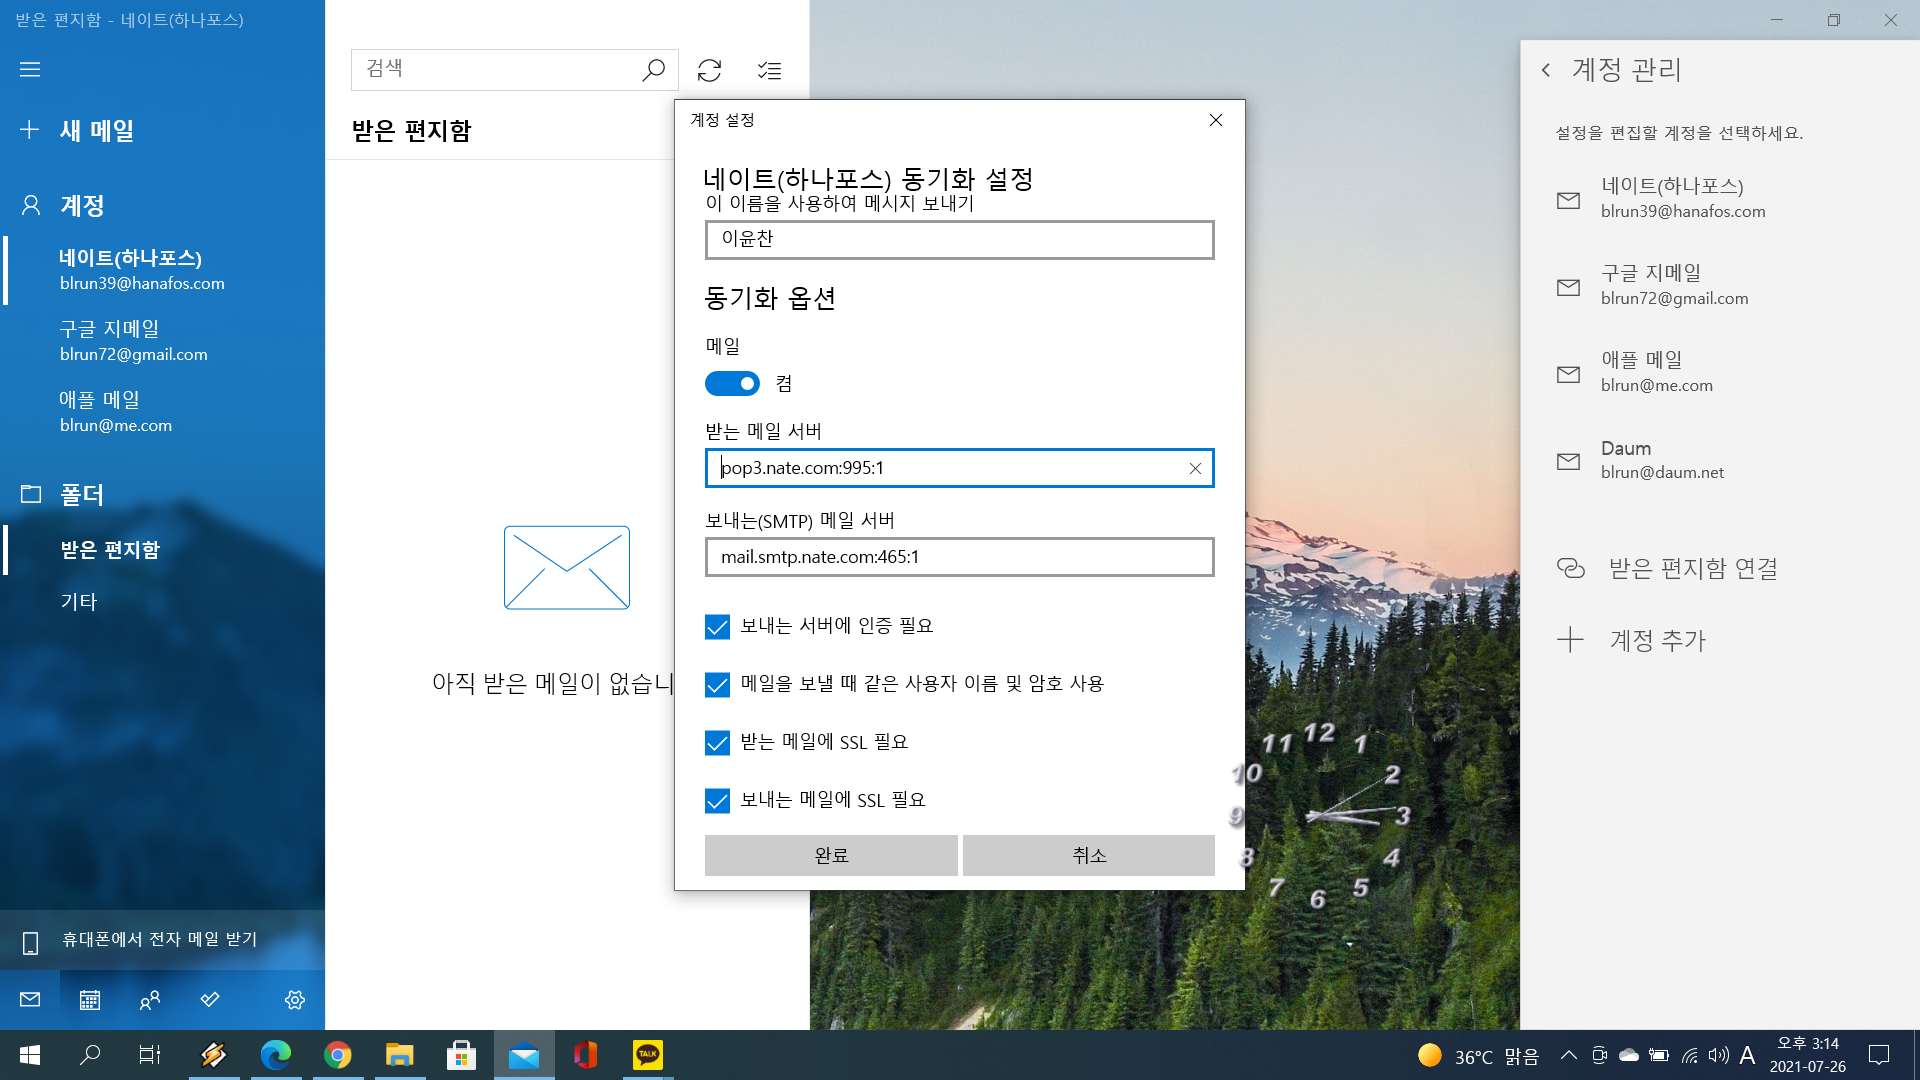Image resolution: width=1920 pixels, height=1080 pixels.
Task: Switch to Calendar app icon
Action: tap(90, 1000)
